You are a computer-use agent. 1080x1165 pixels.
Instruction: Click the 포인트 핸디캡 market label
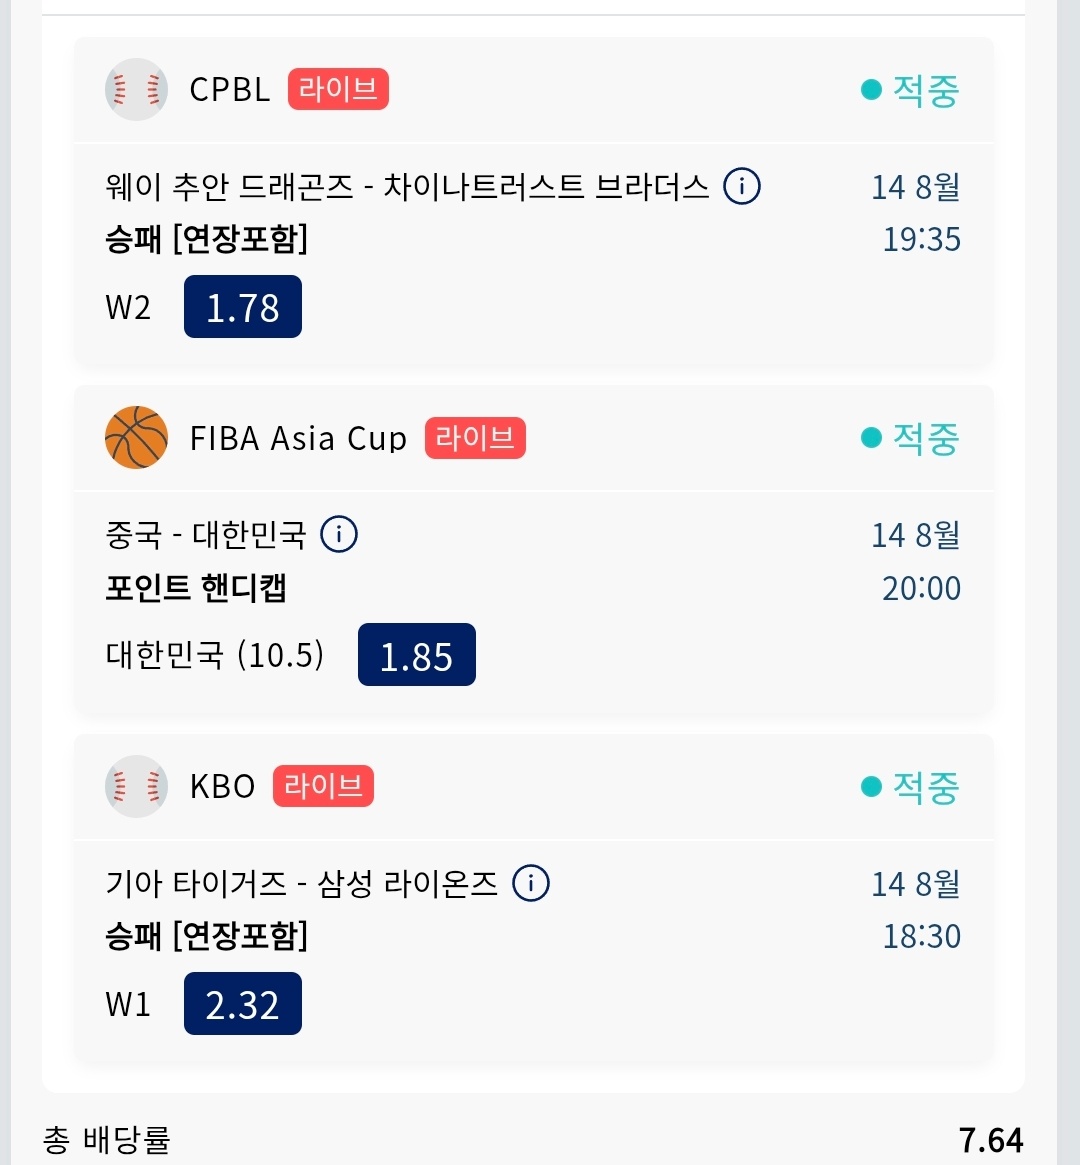[x=195, y=588]
